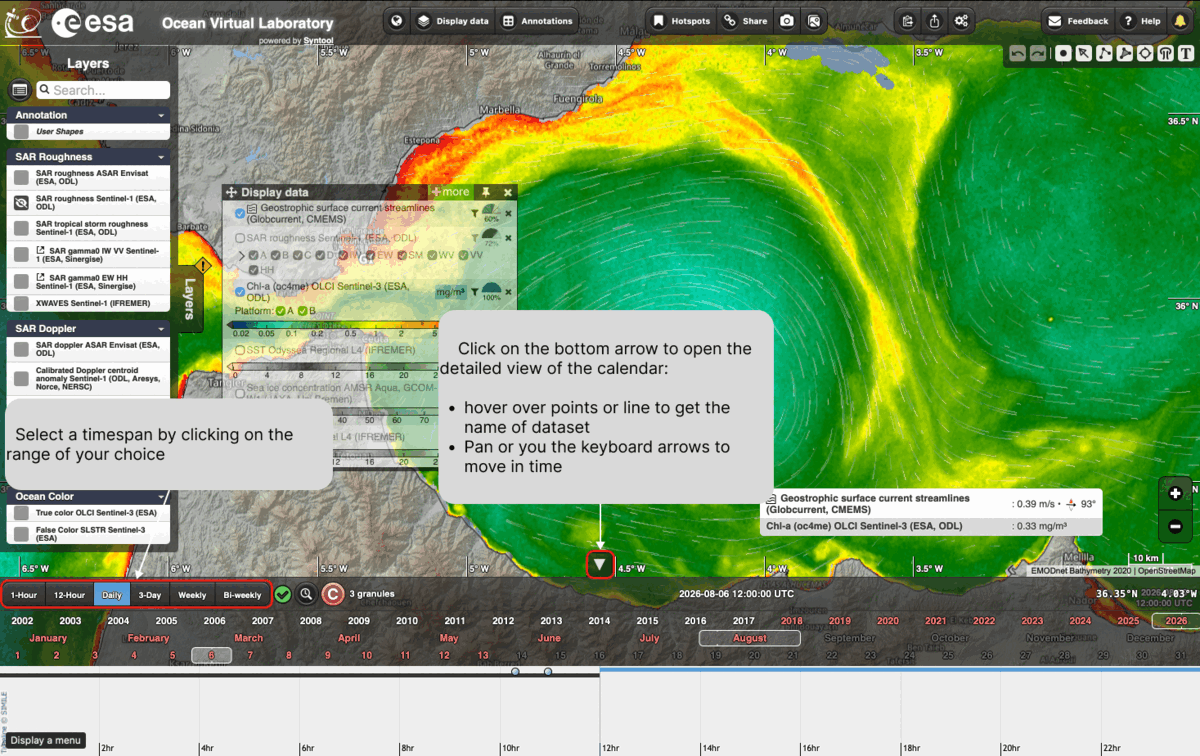Toggle the User Shapes layer checkbox
Image resolution: width=1200 pixels, height=756 pixels.
(20, 131)
